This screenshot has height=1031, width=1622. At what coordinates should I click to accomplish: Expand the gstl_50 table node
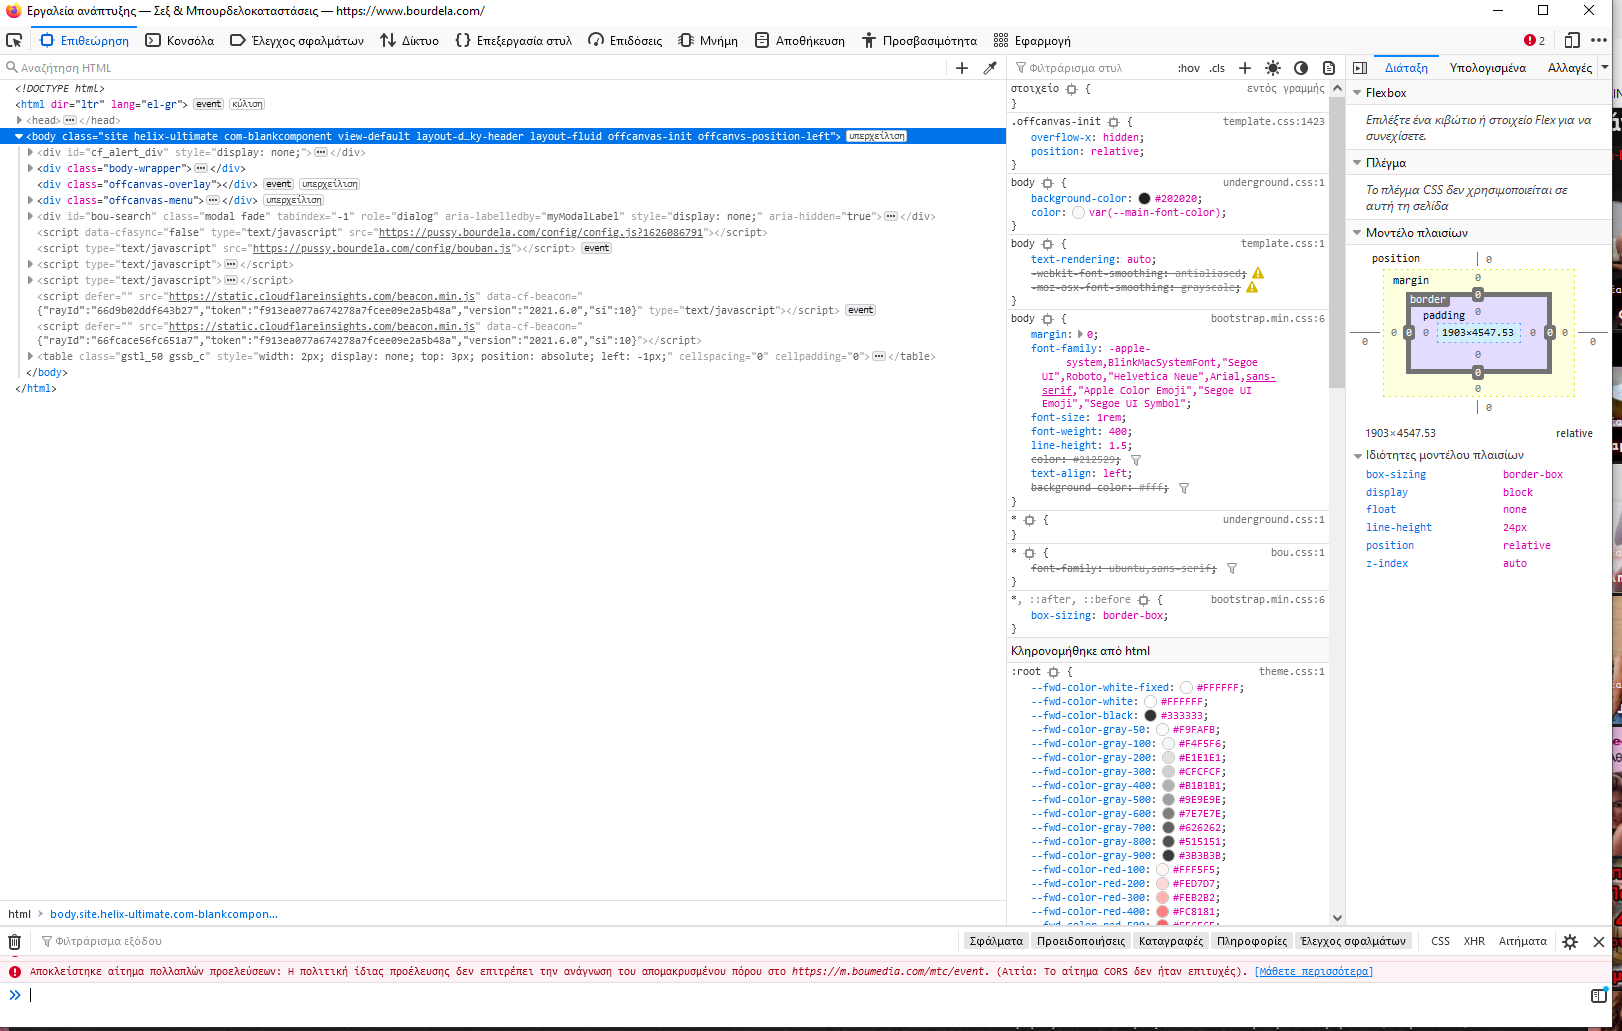[x=30, y=356]
